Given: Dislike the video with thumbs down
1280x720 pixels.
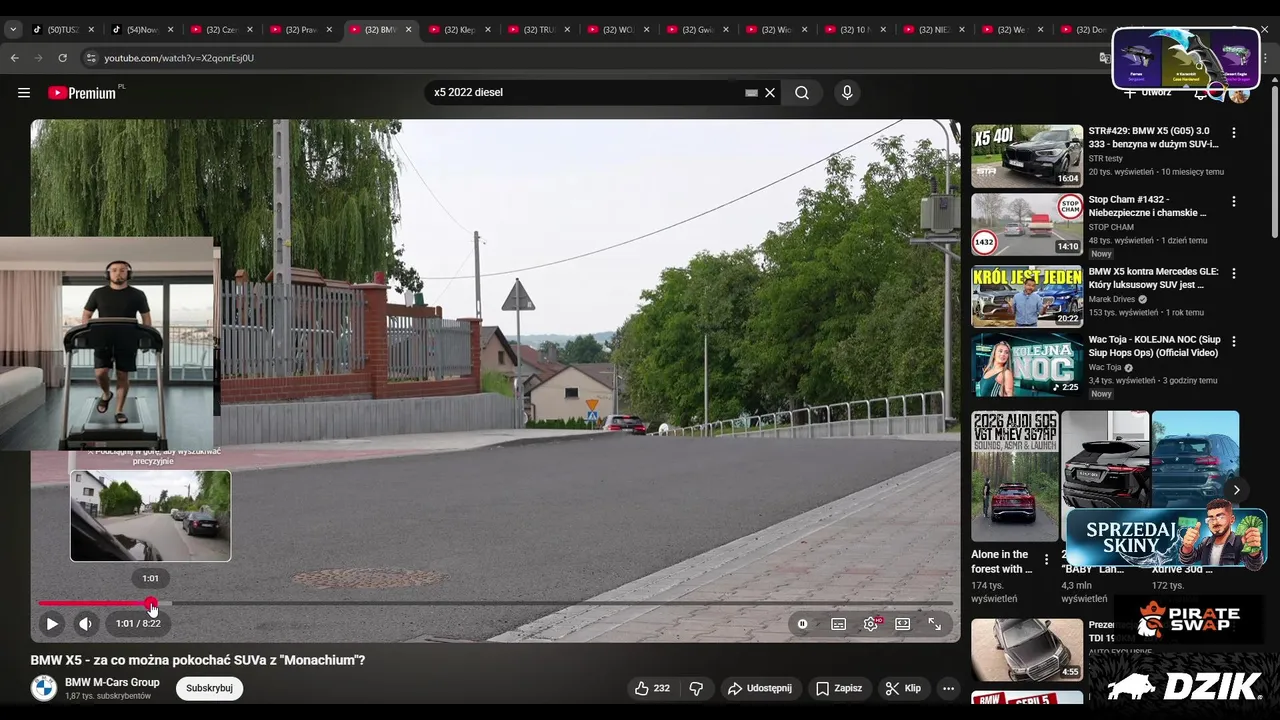Looking at the screenshot, I should click(696, 688).
